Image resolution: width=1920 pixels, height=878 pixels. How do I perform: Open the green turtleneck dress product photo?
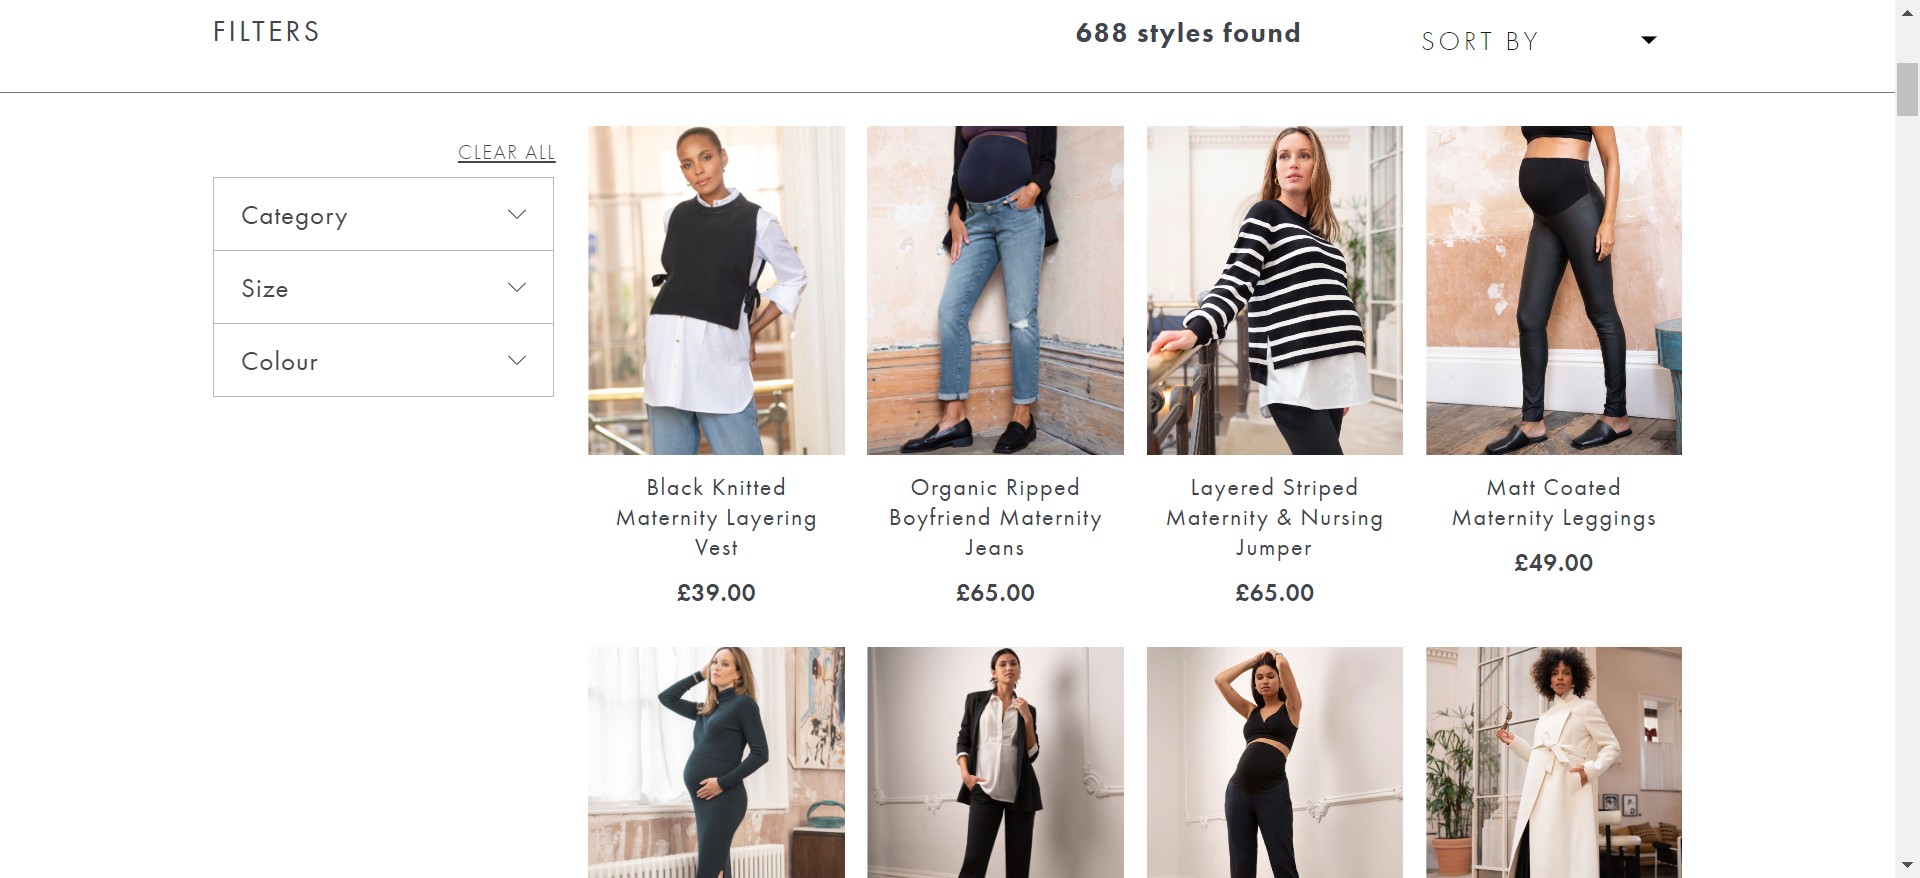click(x=716, y=762)
